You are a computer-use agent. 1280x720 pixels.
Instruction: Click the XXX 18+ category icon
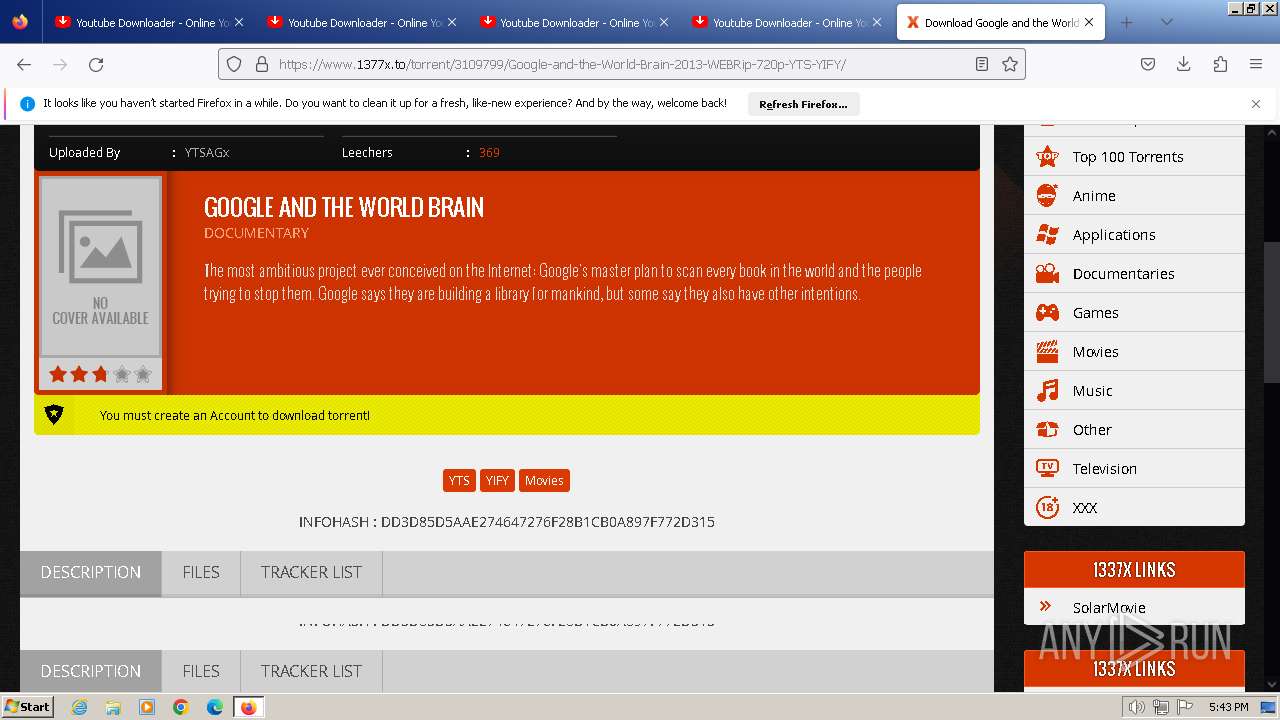tap(1047, 507)
